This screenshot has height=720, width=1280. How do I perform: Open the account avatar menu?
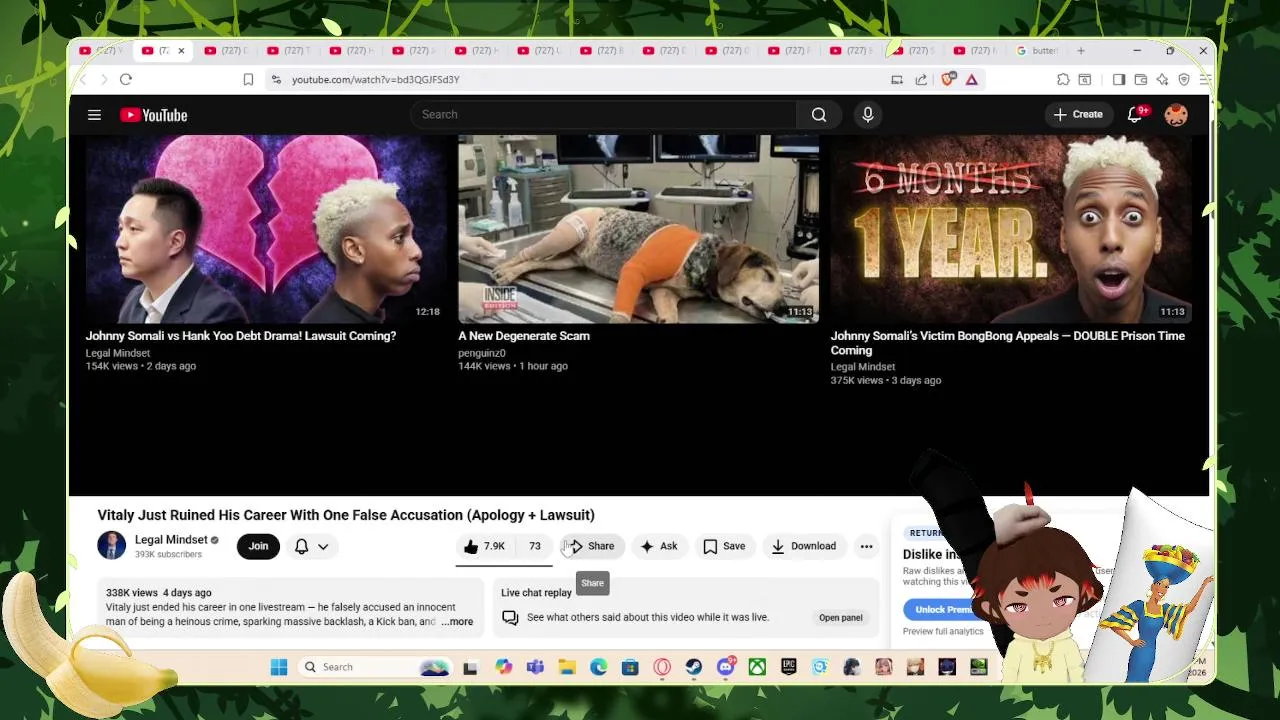[1176, 115]
